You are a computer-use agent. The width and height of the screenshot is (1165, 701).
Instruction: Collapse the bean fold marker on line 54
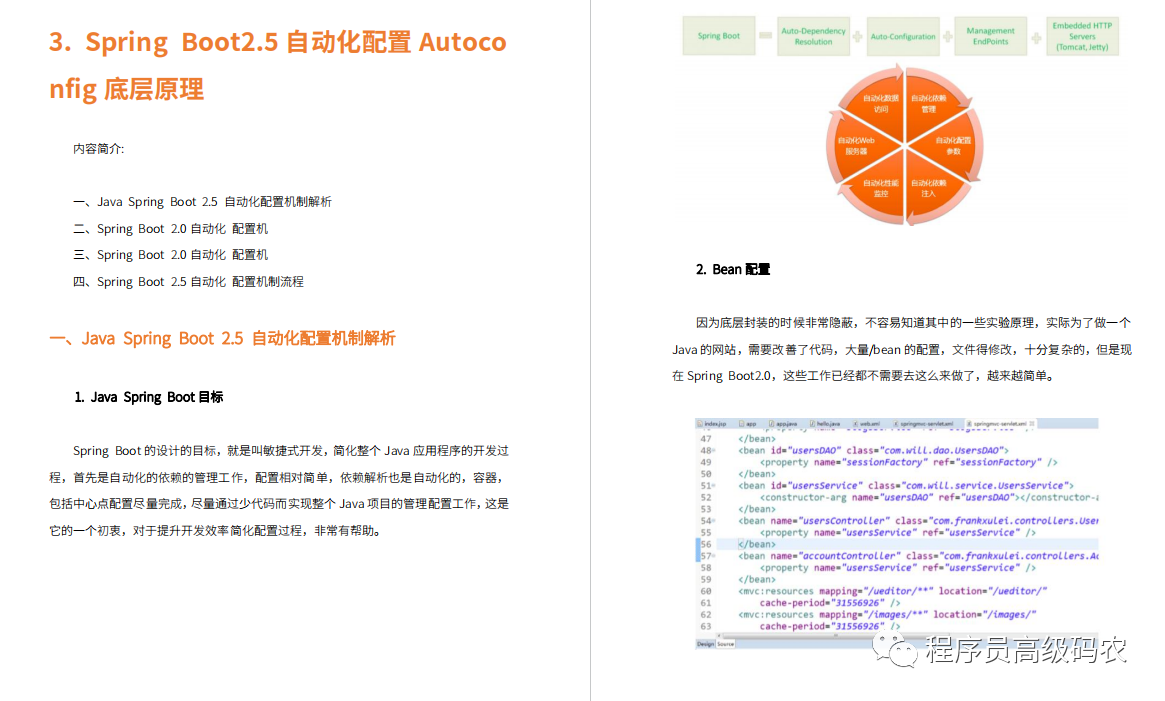tap(713, 521)
